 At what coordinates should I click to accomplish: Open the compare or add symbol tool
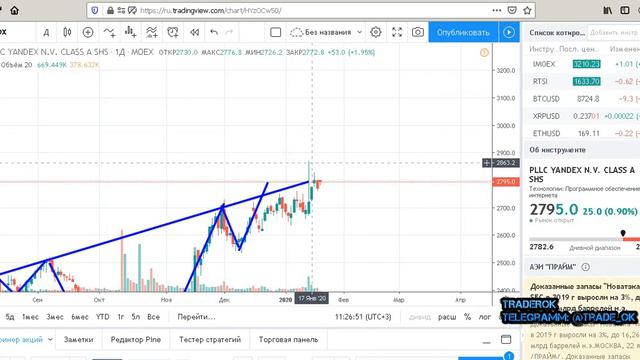88,32
